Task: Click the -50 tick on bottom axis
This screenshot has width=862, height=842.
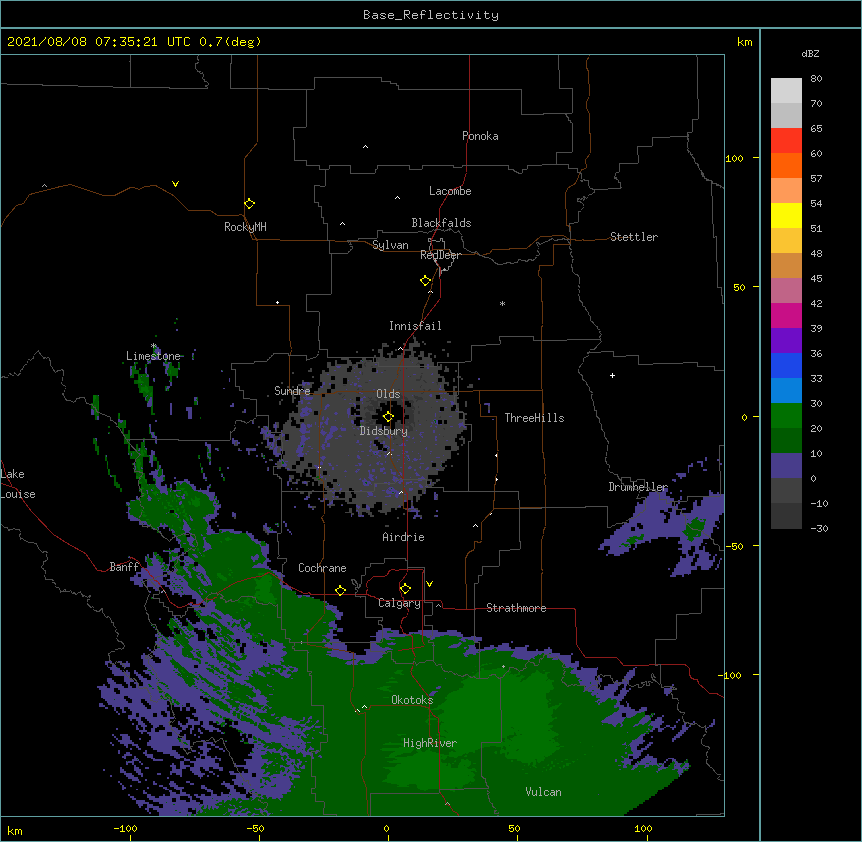Action: click(256, 828)
